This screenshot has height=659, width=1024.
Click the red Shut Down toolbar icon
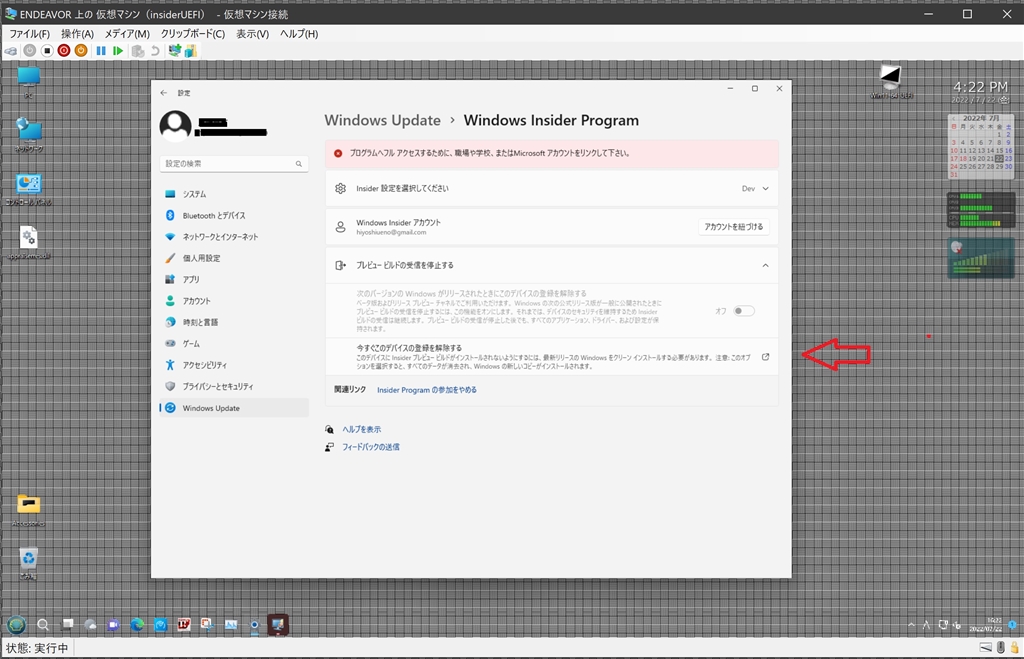(64, 51)
